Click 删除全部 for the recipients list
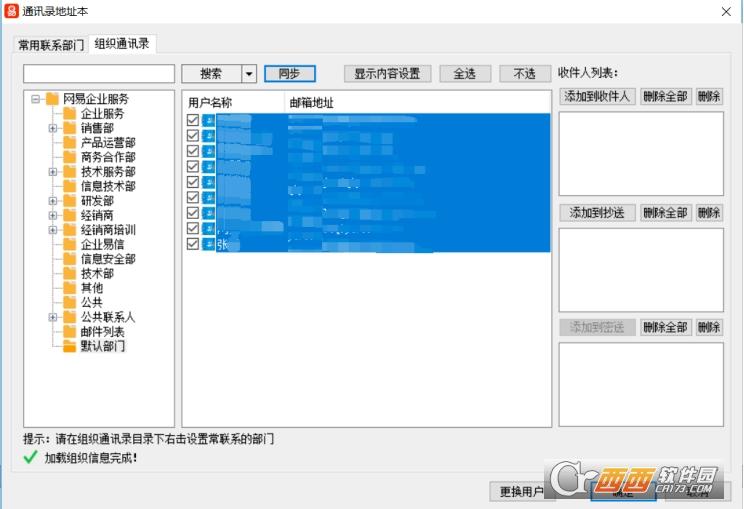This screenshot has height=509, width=744. point(666,97)
